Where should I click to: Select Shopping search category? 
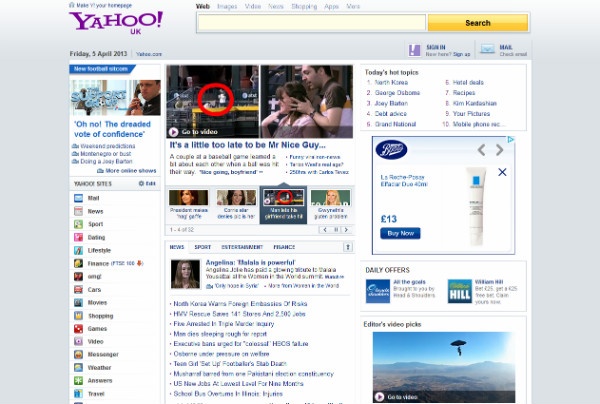tap(304, 7)
